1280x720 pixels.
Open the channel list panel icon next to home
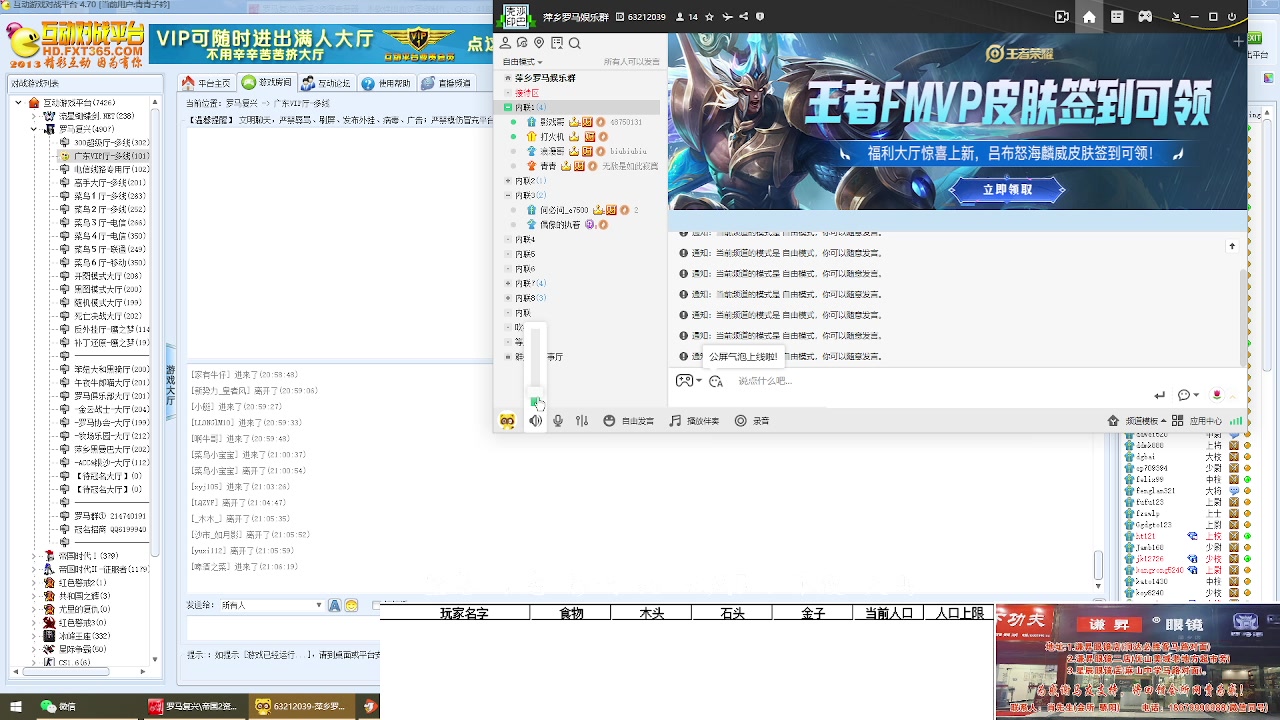(1117, 17)
